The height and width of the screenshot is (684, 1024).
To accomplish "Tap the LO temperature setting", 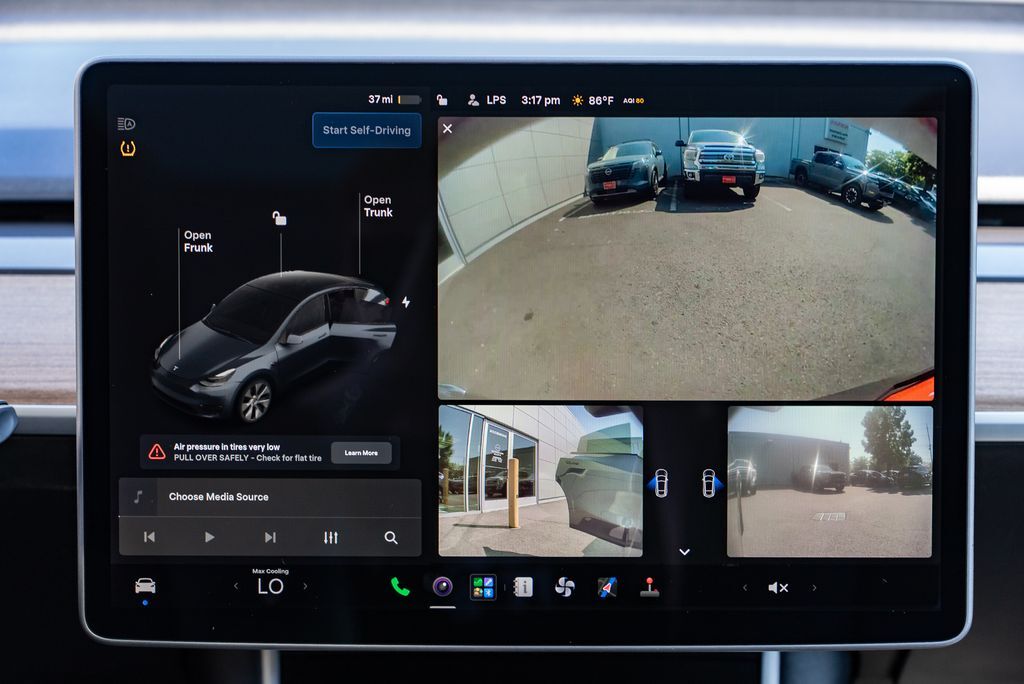I will (x=270, y=587).
